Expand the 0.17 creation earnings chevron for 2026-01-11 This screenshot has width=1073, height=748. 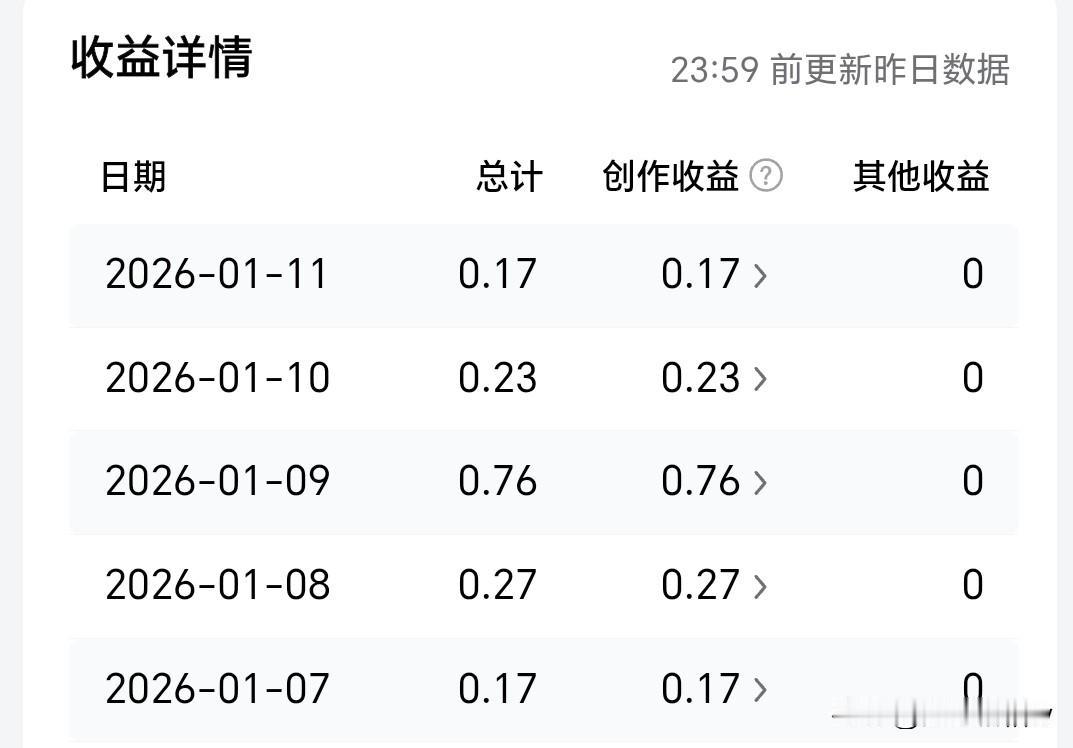coord(760,275)
